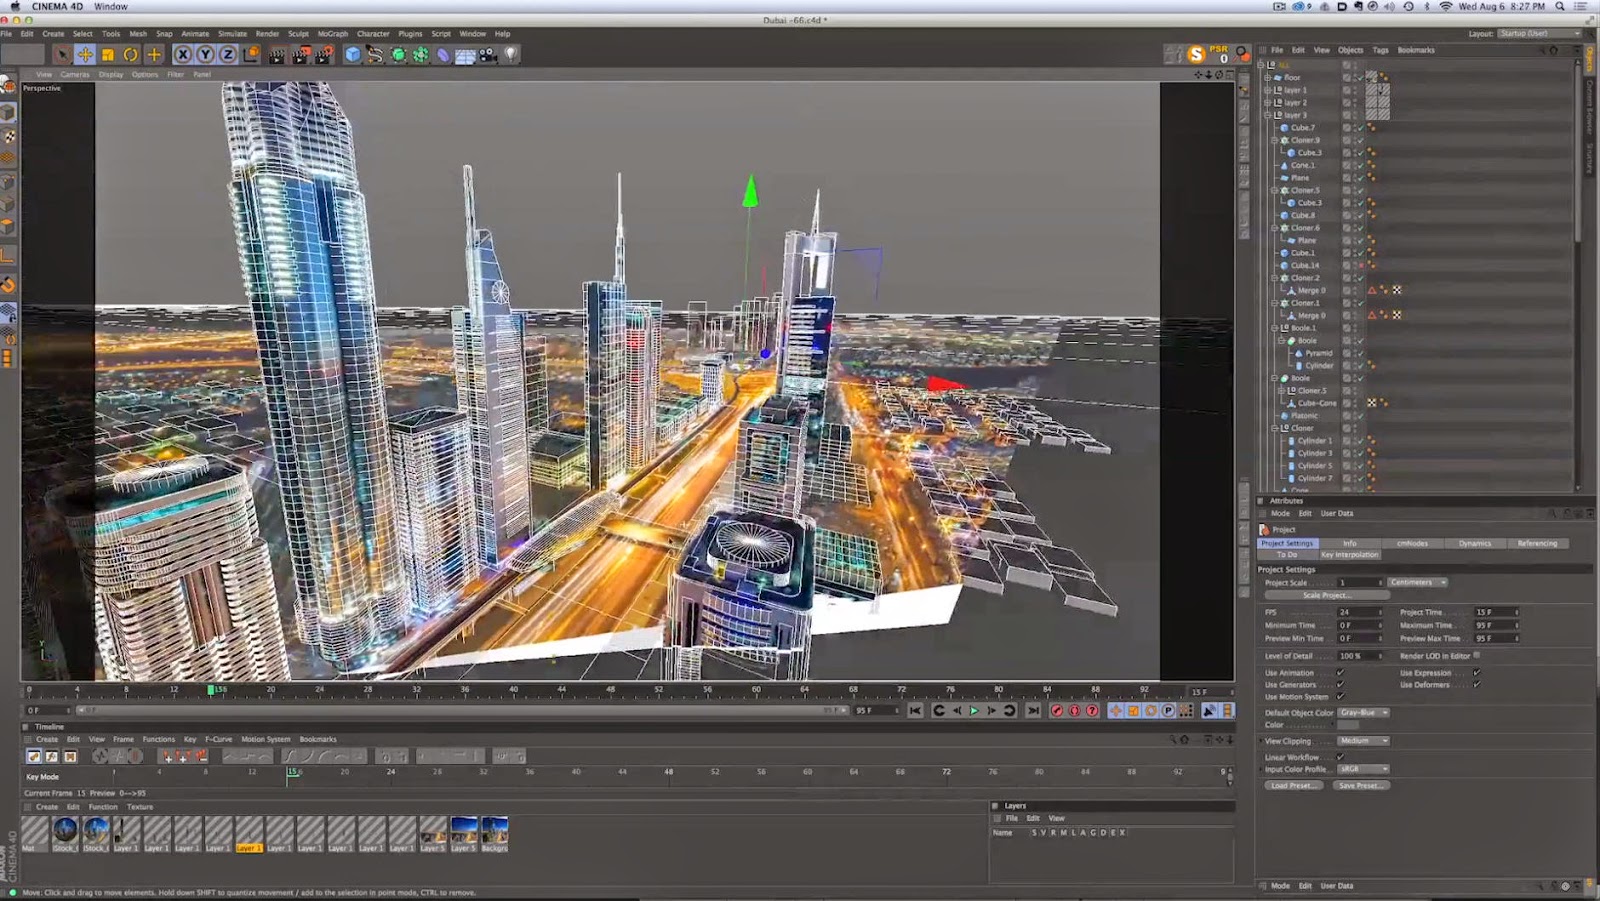Click the Platonic object icon
Image resolution: width=1600 pixels, height=901 pixels.
tap(1285, 415)
